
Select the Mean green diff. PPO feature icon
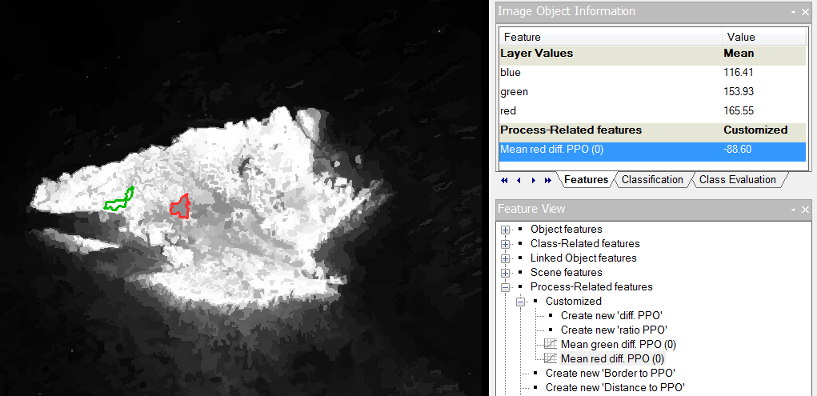[x=550, y=344]
